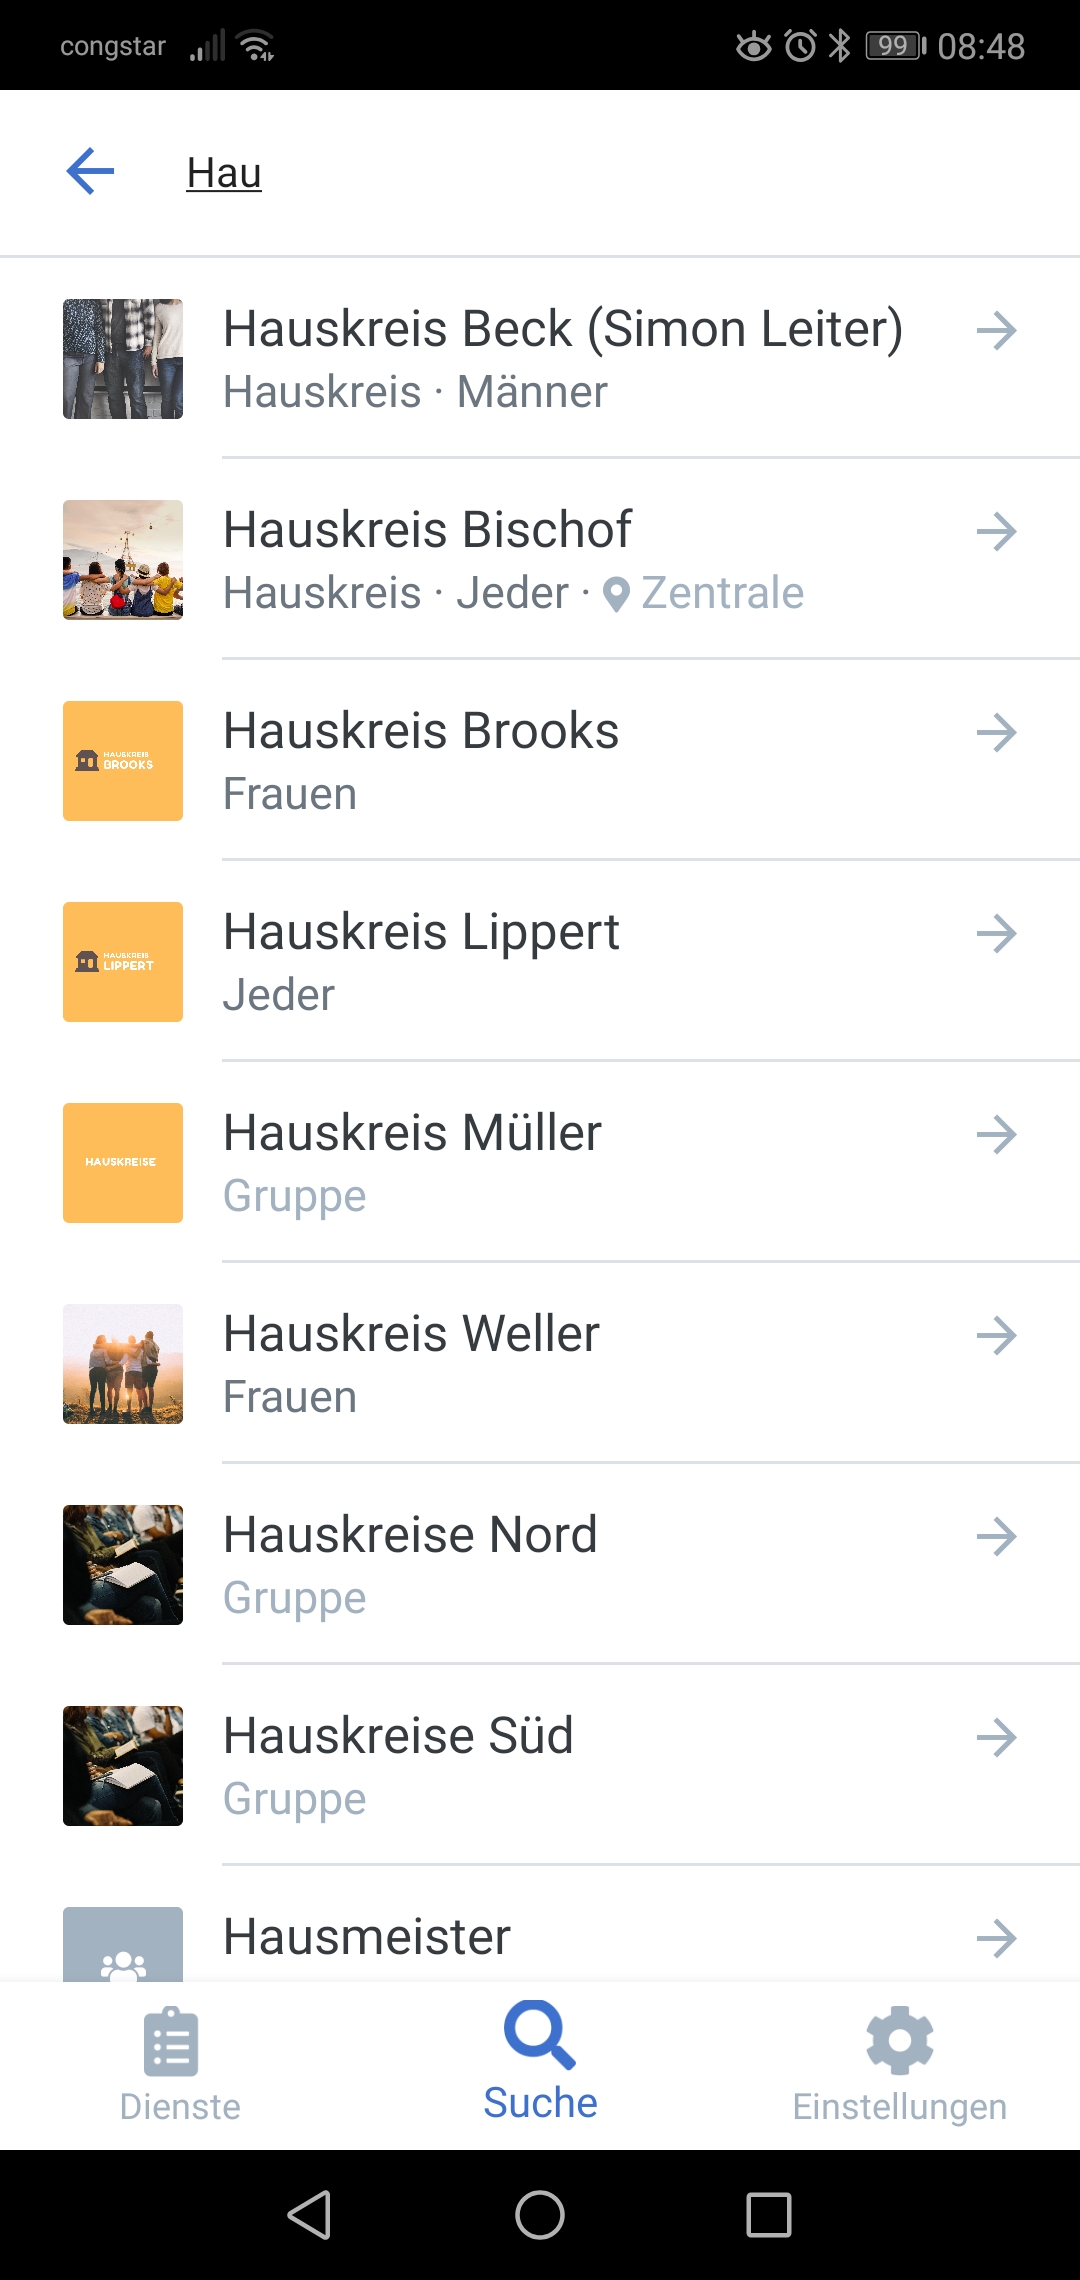Tap the blue back arrow
The image size is (1080, 2280).
click(x=91, y=172)
